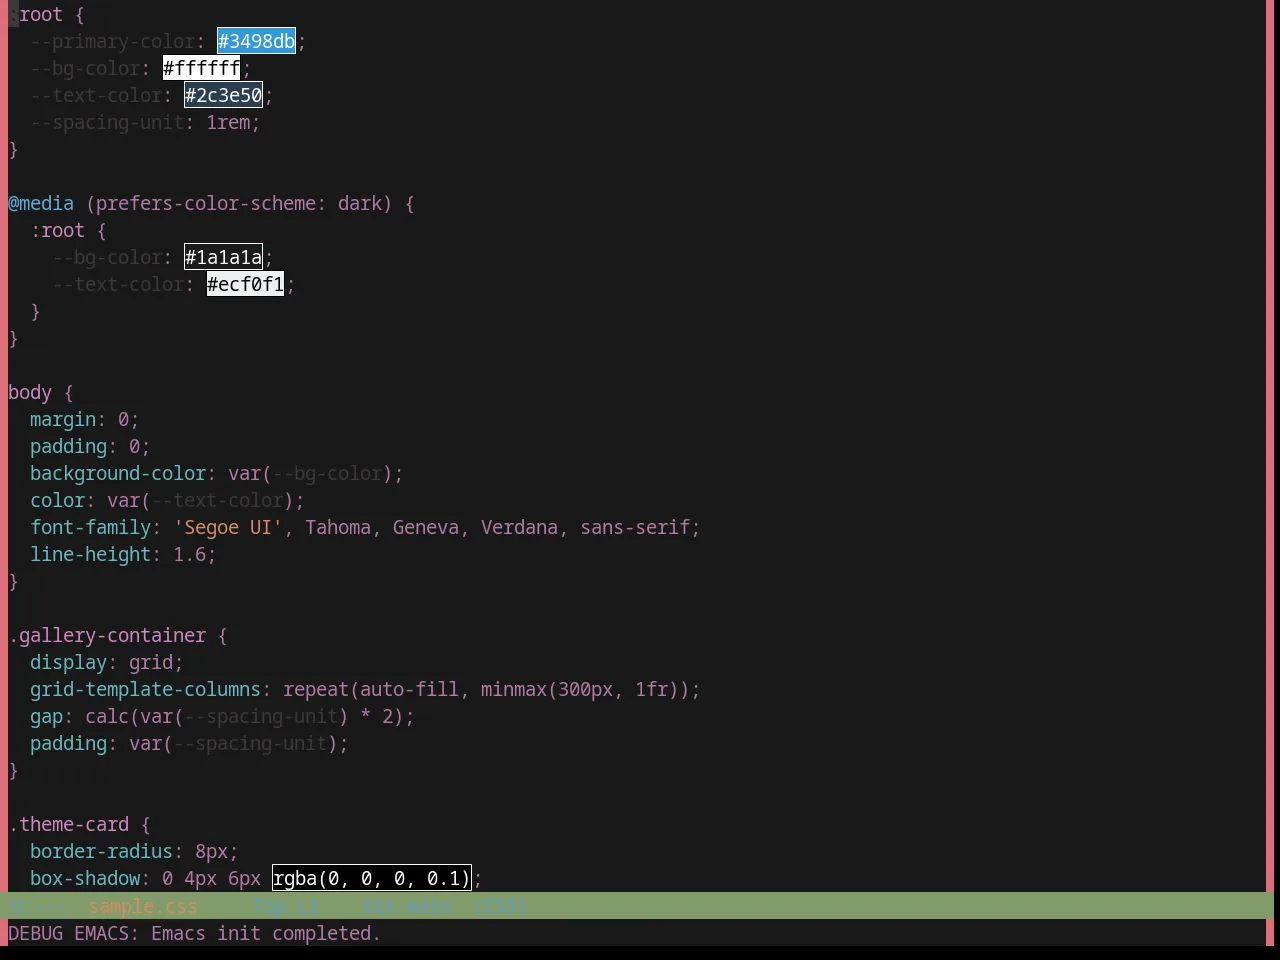The height and width of the screenshot is (960, 1280).
Task: Click the 'background-color' property
Action: 118,473
